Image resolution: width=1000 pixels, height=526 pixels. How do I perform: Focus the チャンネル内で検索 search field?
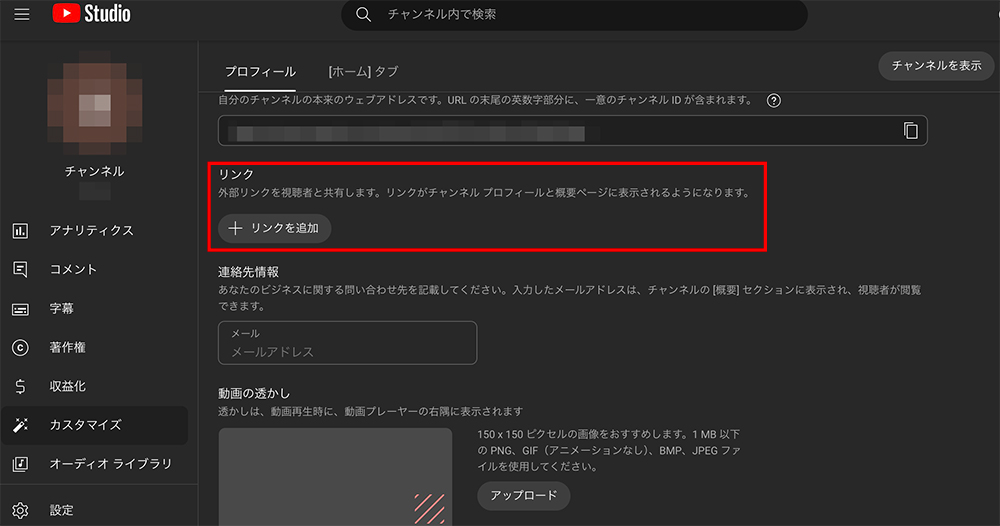(574, 14)
